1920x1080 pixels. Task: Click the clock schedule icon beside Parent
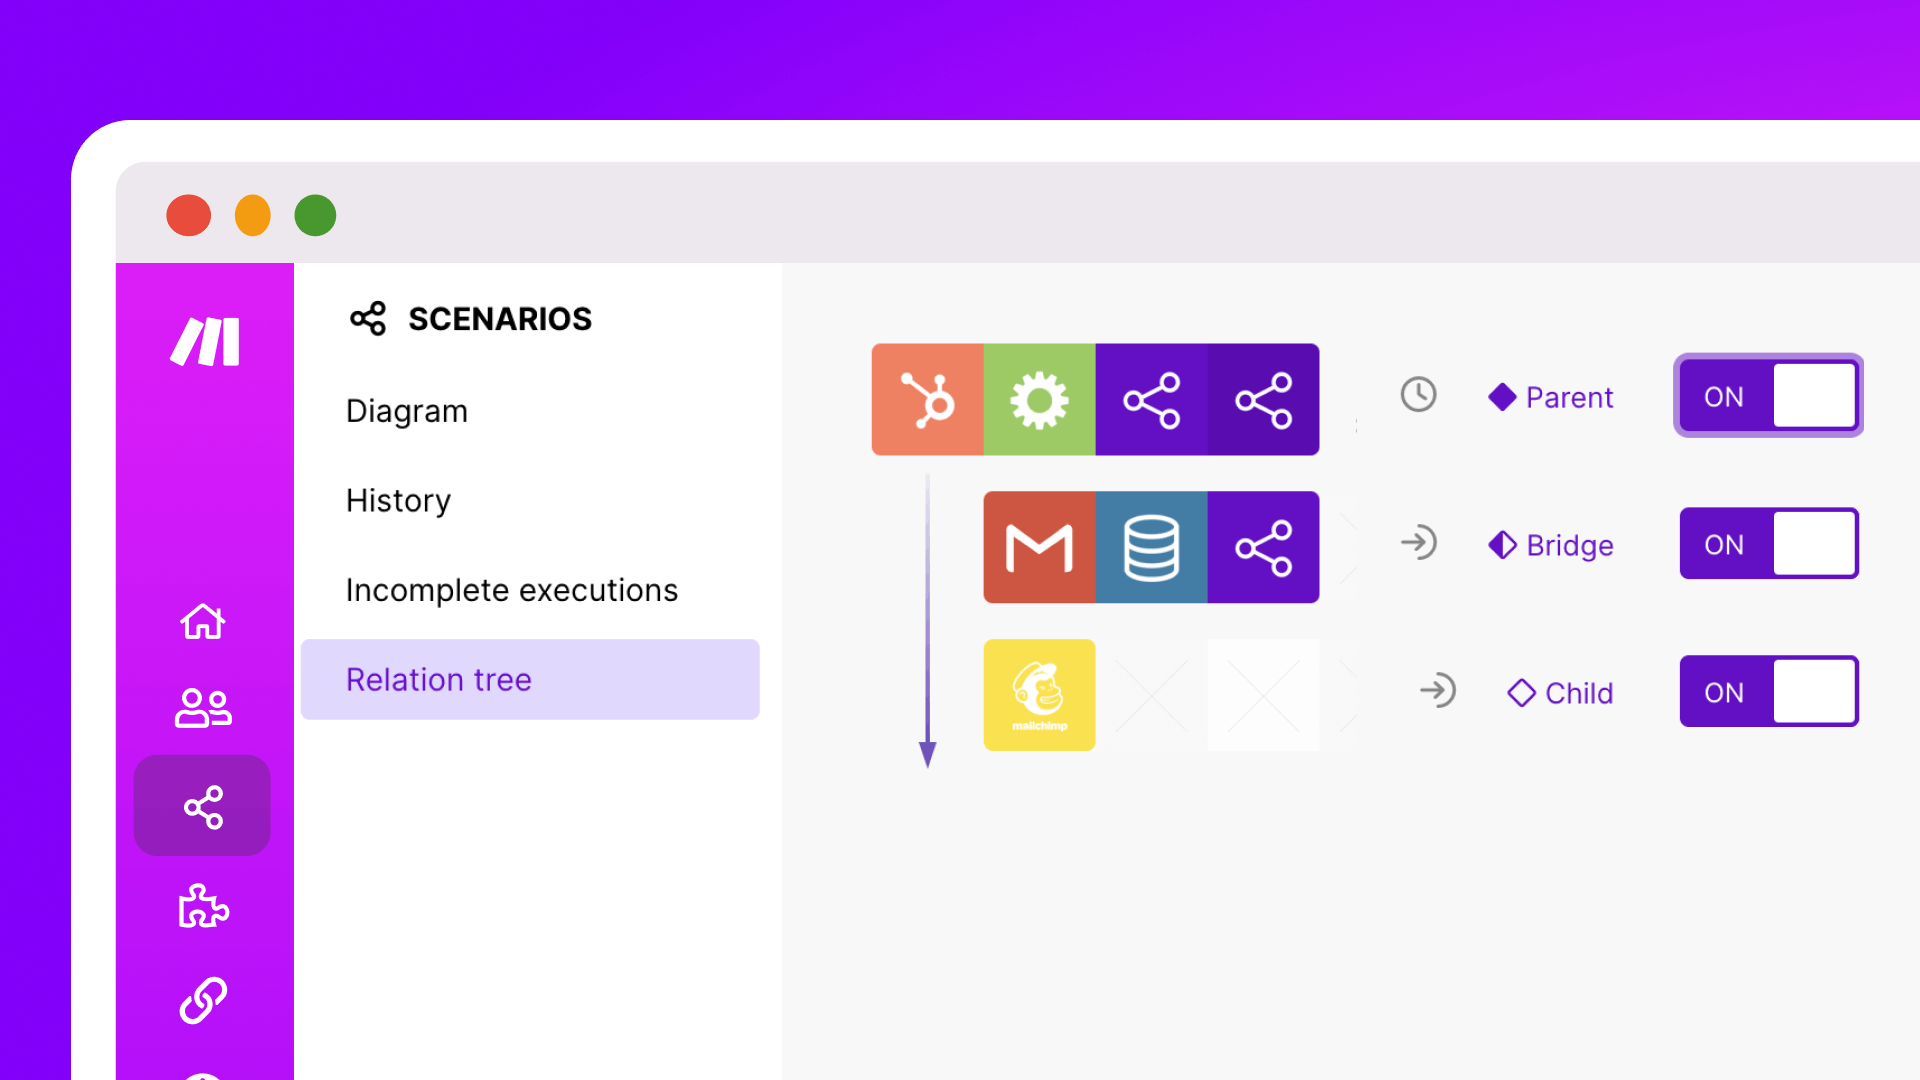coord(1418,395)
